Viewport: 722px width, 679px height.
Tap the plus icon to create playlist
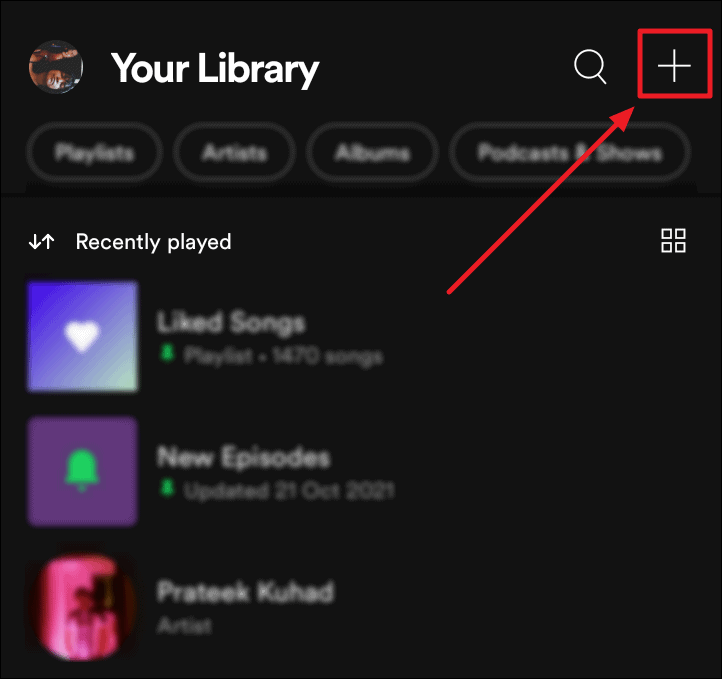pos(674,65)
